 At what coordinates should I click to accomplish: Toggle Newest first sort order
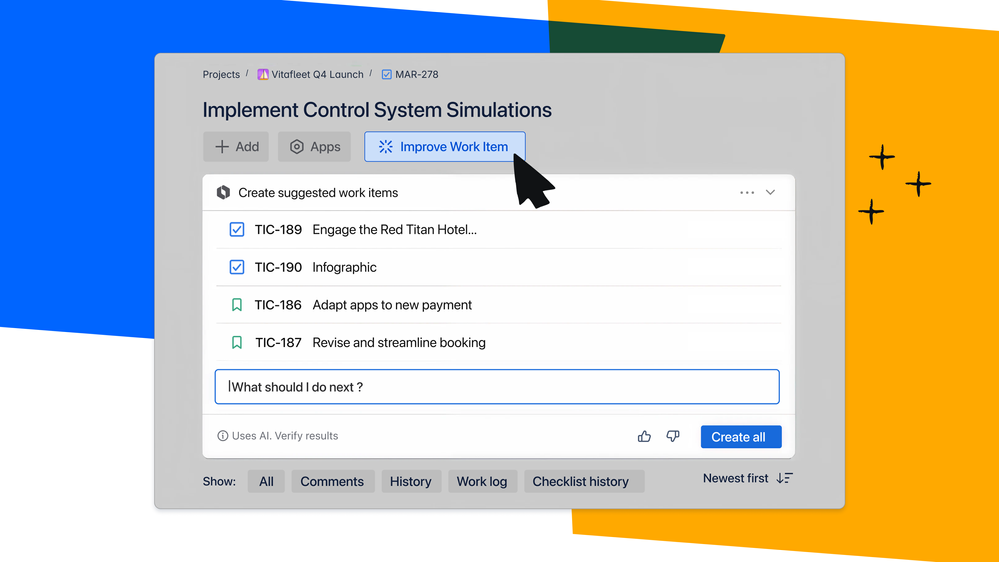pyautogui.click(x=748, y=479)
